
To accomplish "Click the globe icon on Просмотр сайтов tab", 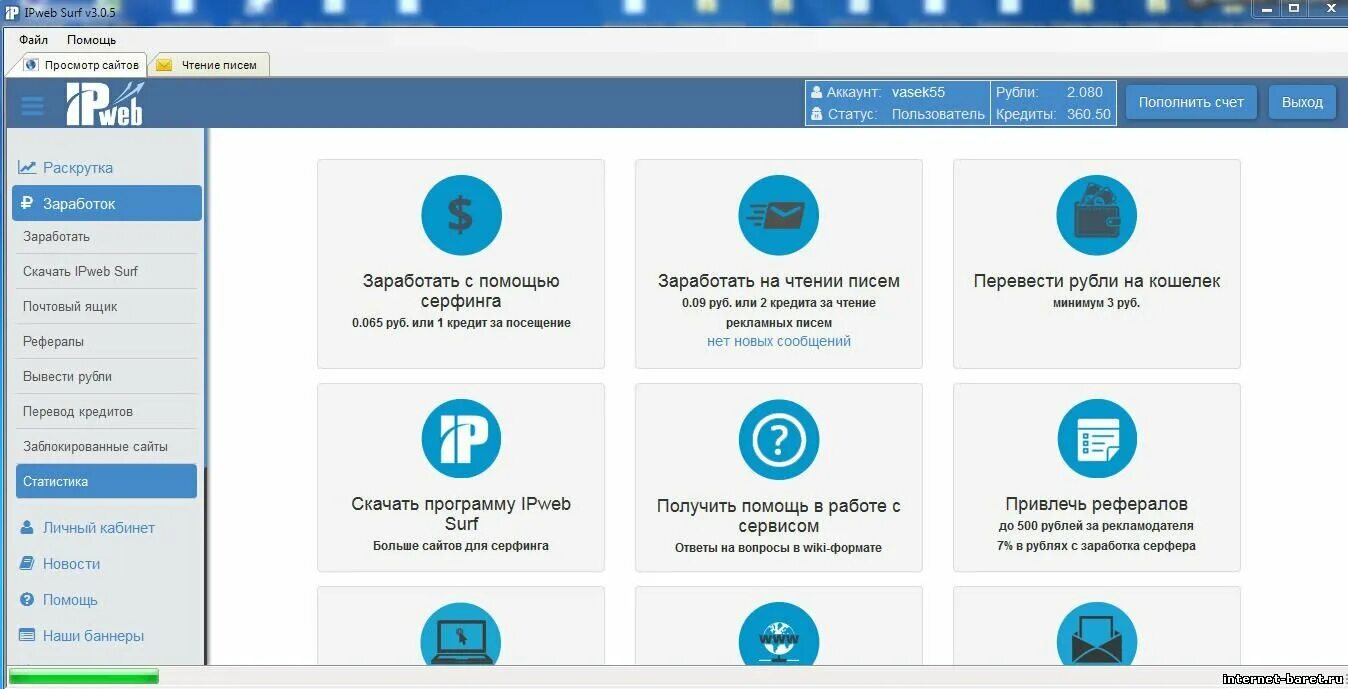I will click(31, 65).
